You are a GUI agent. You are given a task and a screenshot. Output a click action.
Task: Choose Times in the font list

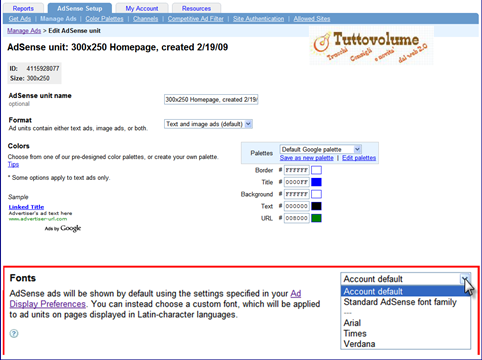tap(406, 333)
